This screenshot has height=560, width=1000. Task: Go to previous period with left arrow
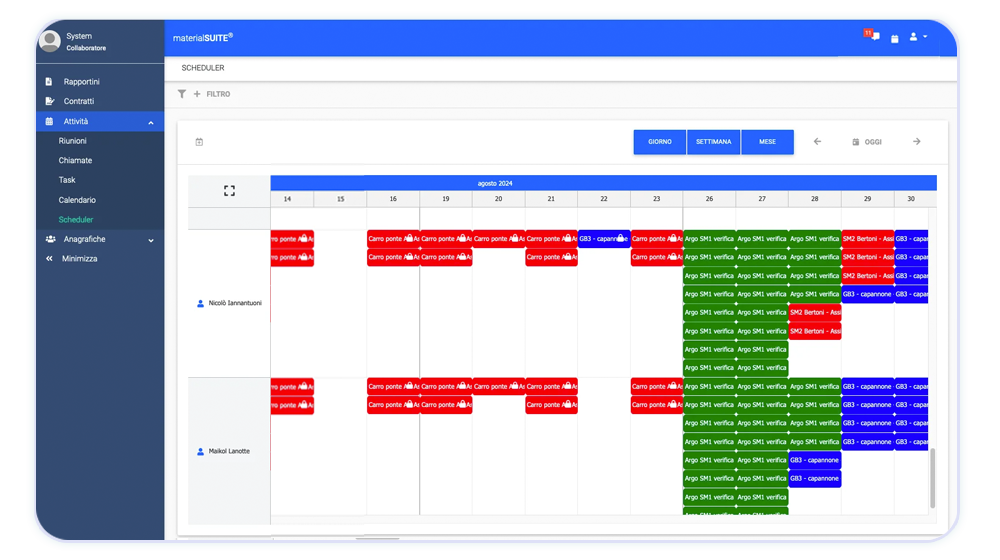click(x=817, y=142)
